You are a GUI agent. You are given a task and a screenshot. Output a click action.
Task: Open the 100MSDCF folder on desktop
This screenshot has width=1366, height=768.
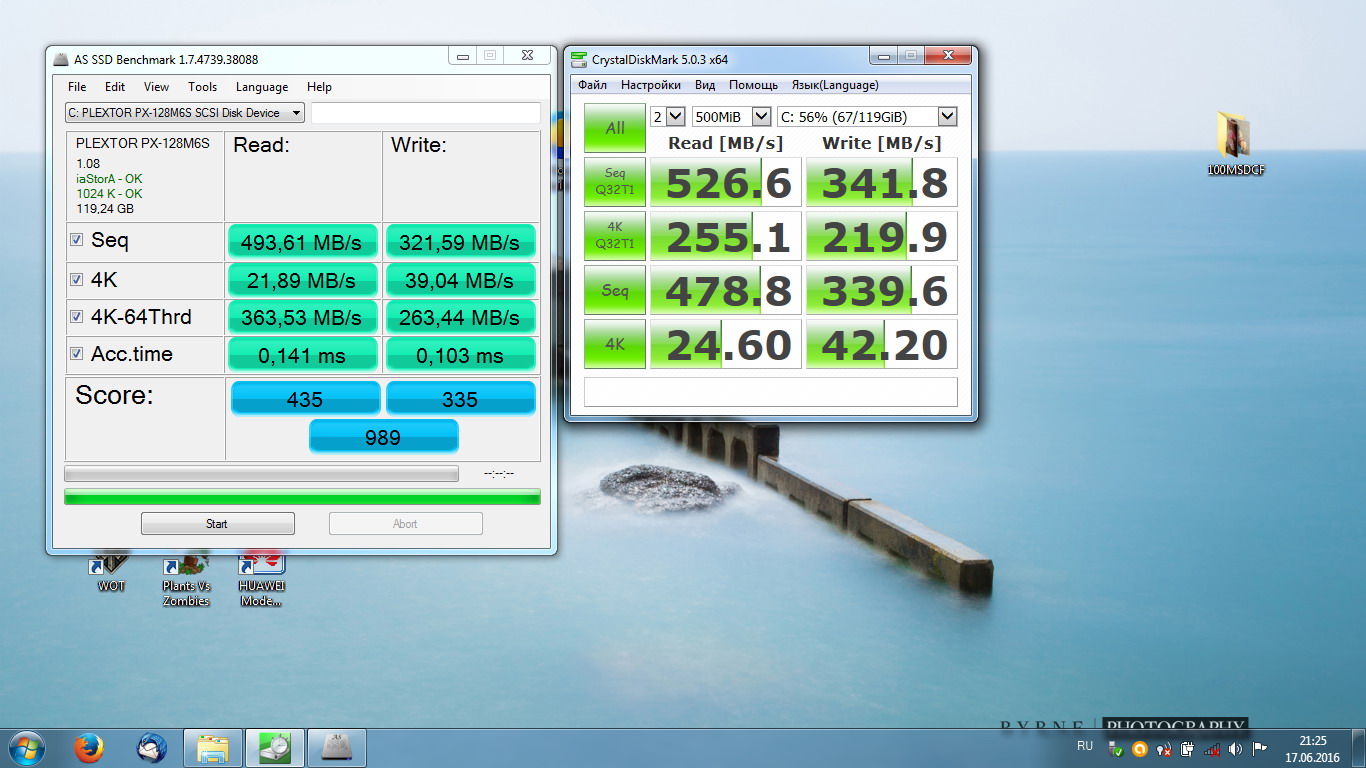(1235, 145)
